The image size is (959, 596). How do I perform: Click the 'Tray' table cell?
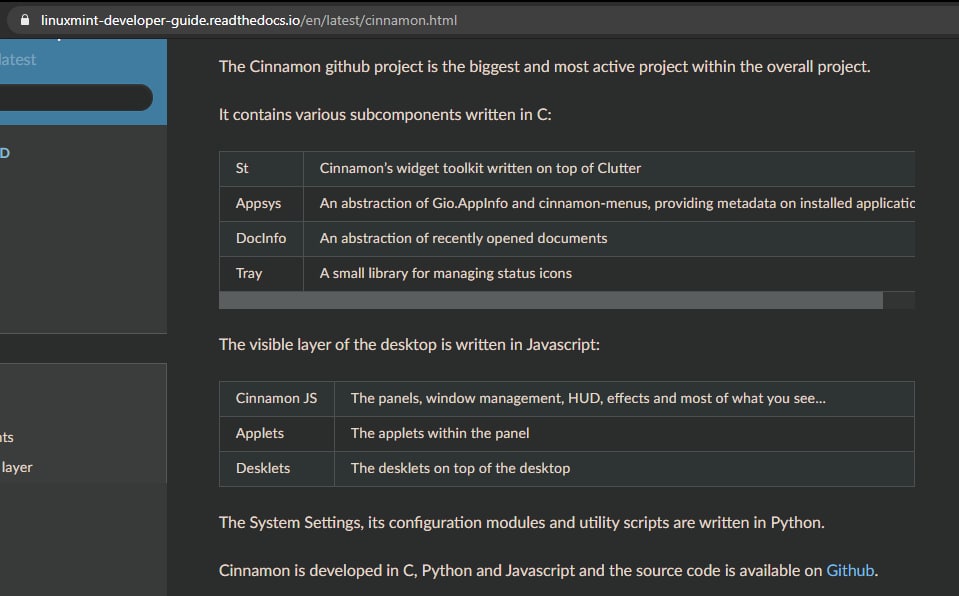tap(261, 273)
